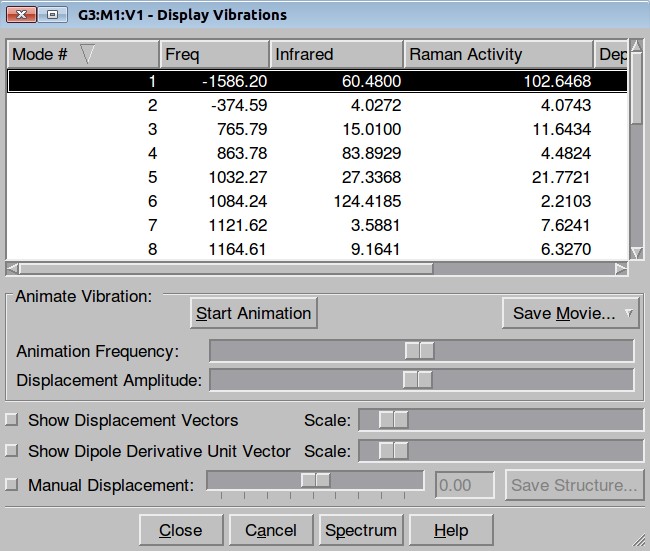
Task: Select mode 4 frequency 863.78
Action: (x=317, y=153)
